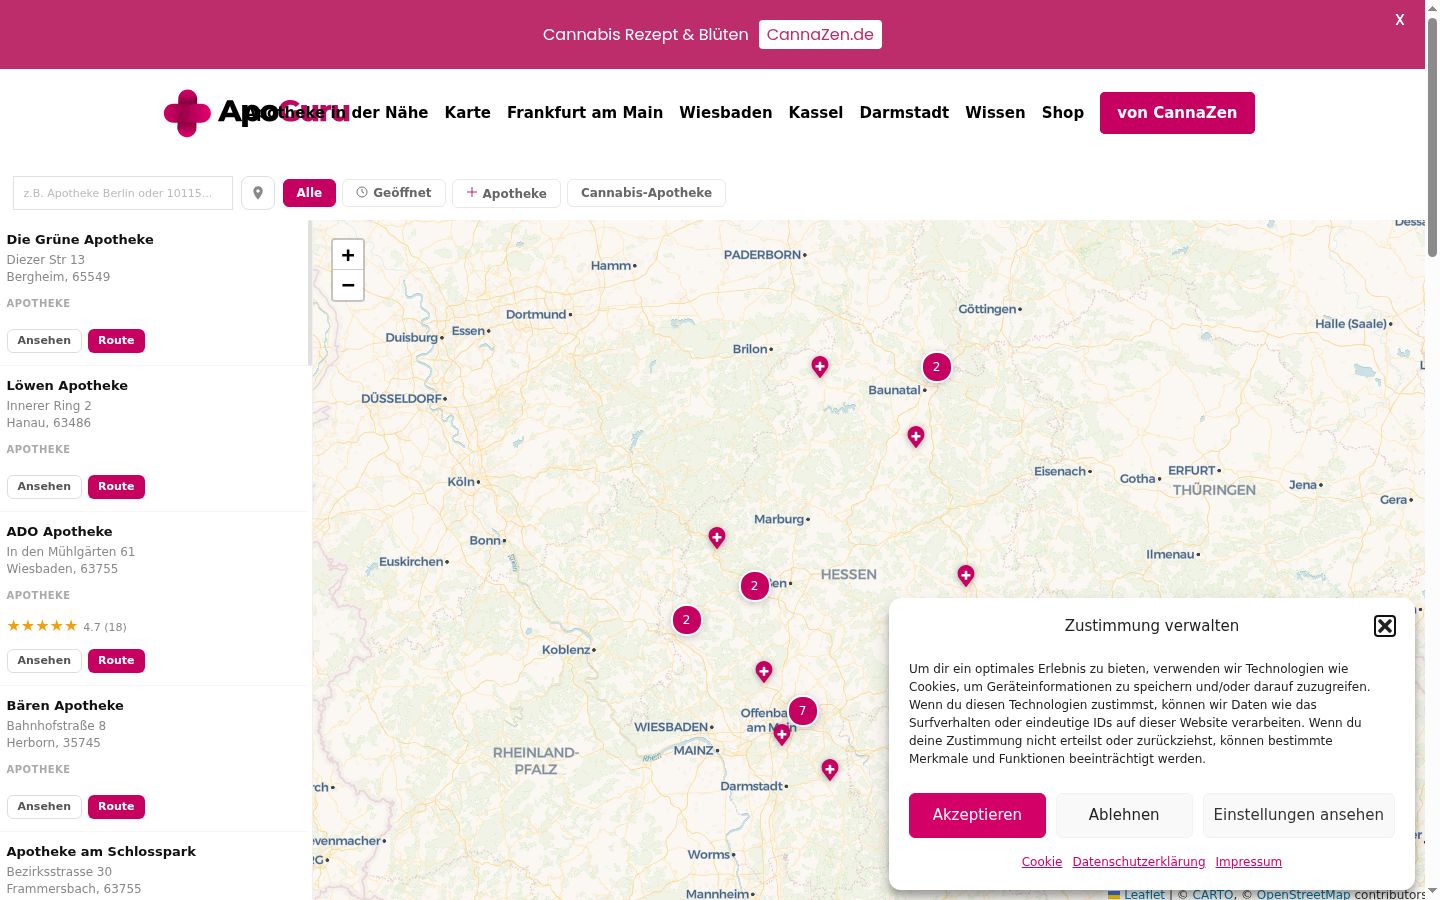Click Route for ADO Apotheke
This screenshot has height=900, width=1440.
pos(116,661)
